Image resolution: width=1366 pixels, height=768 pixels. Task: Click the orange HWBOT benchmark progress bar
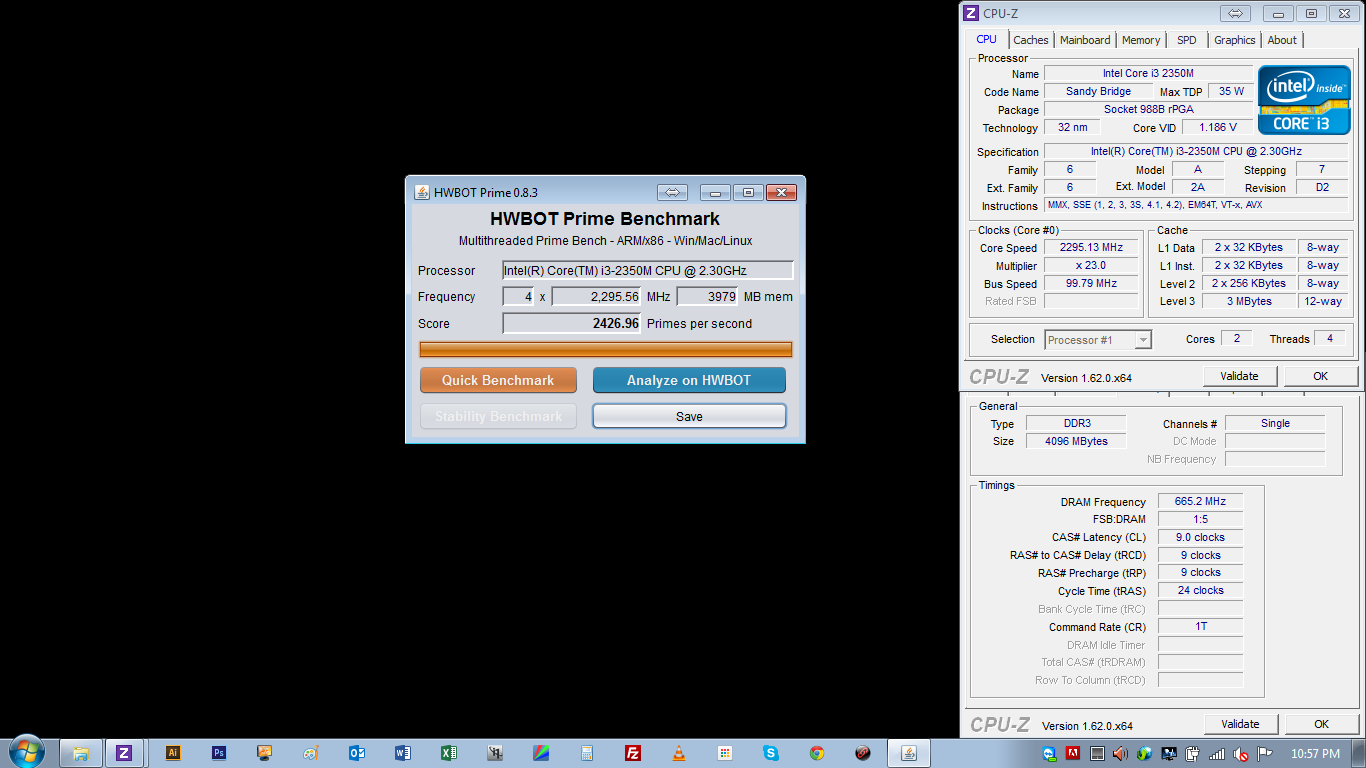(x=606, y=349)
